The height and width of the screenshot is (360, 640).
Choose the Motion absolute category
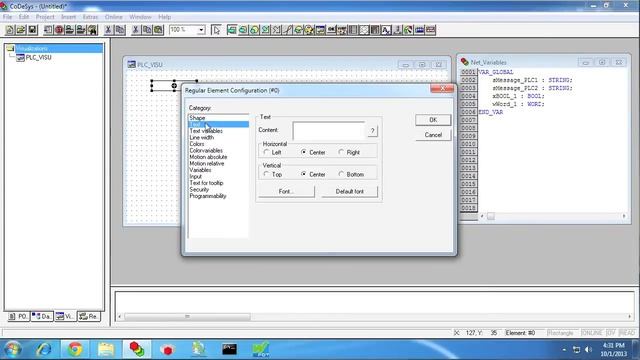point(208,157)
